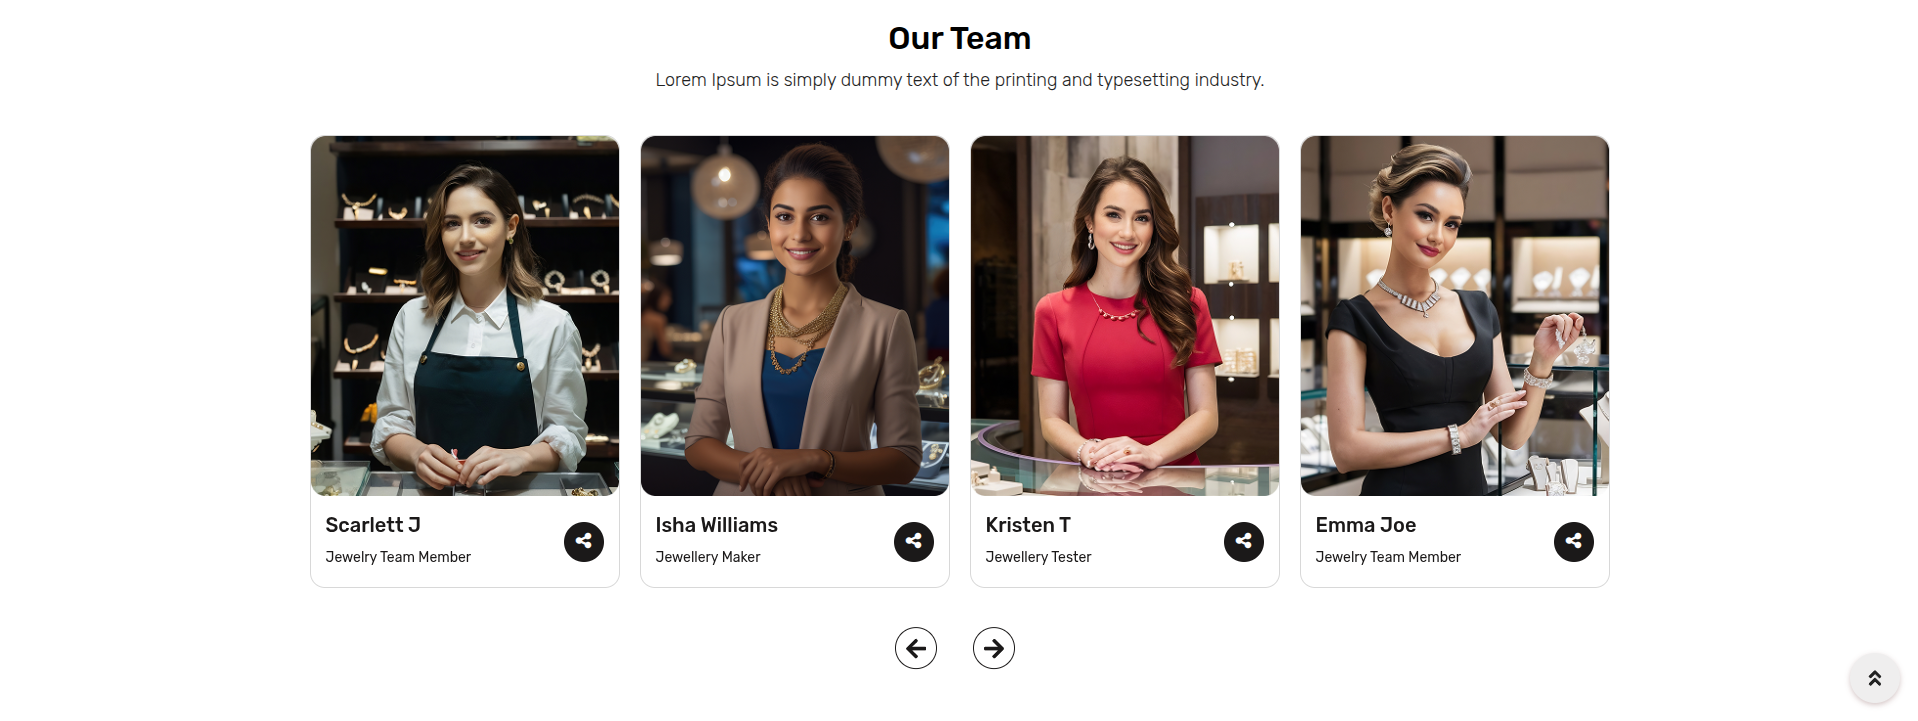Viewport: 1918px width, 721px height.
Task: Click the Scarlett J name
Action: point(373,525)
